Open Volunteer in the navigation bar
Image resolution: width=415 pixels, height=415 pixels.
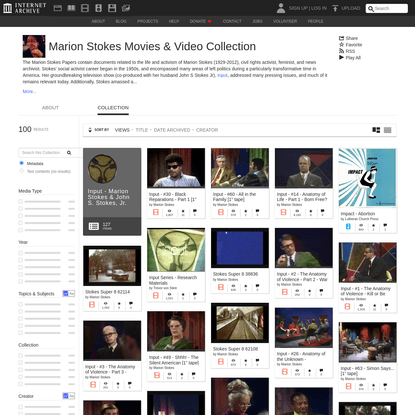point(285,21)
